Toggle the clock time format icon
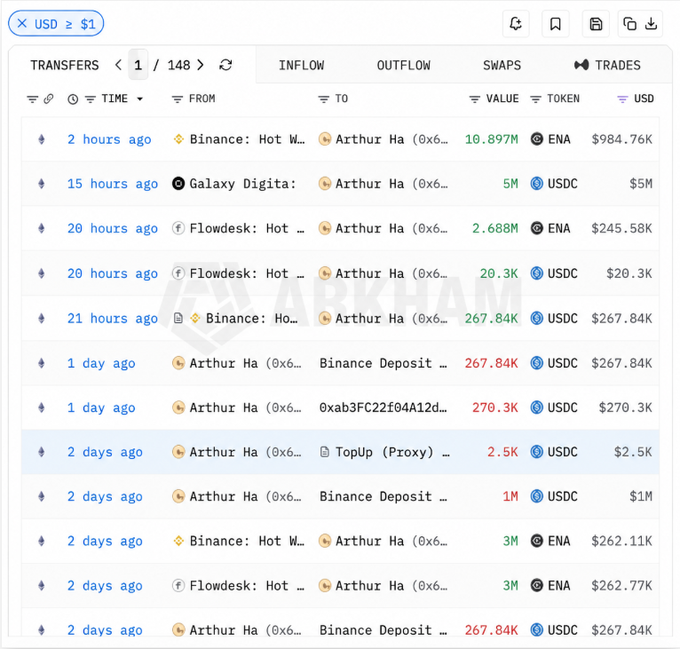This screenshot has height=649, width=680. point(73,99)
